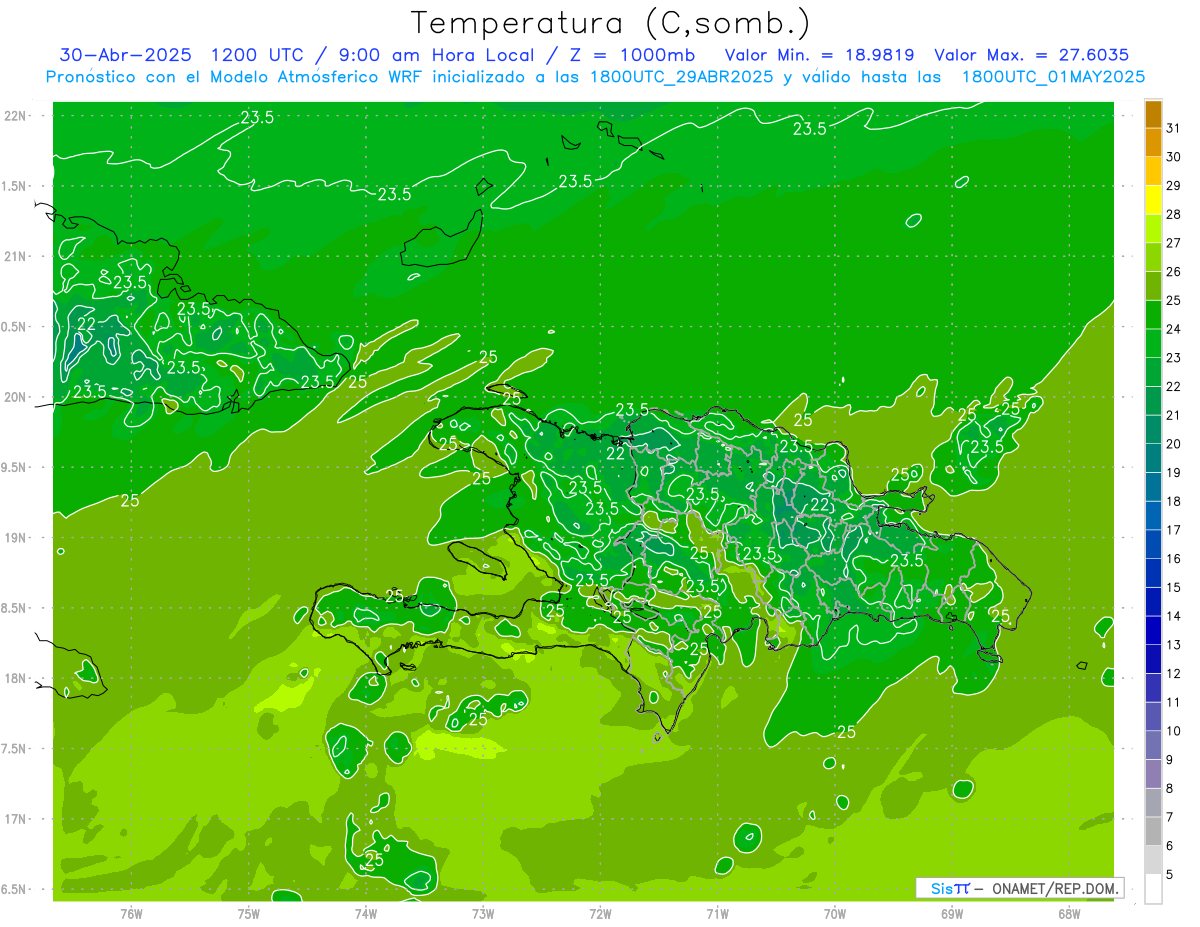Viewport: 1200px width, 927px height.
Task: Click the "22N" latitude axis label
Action: tap(14, 116)
